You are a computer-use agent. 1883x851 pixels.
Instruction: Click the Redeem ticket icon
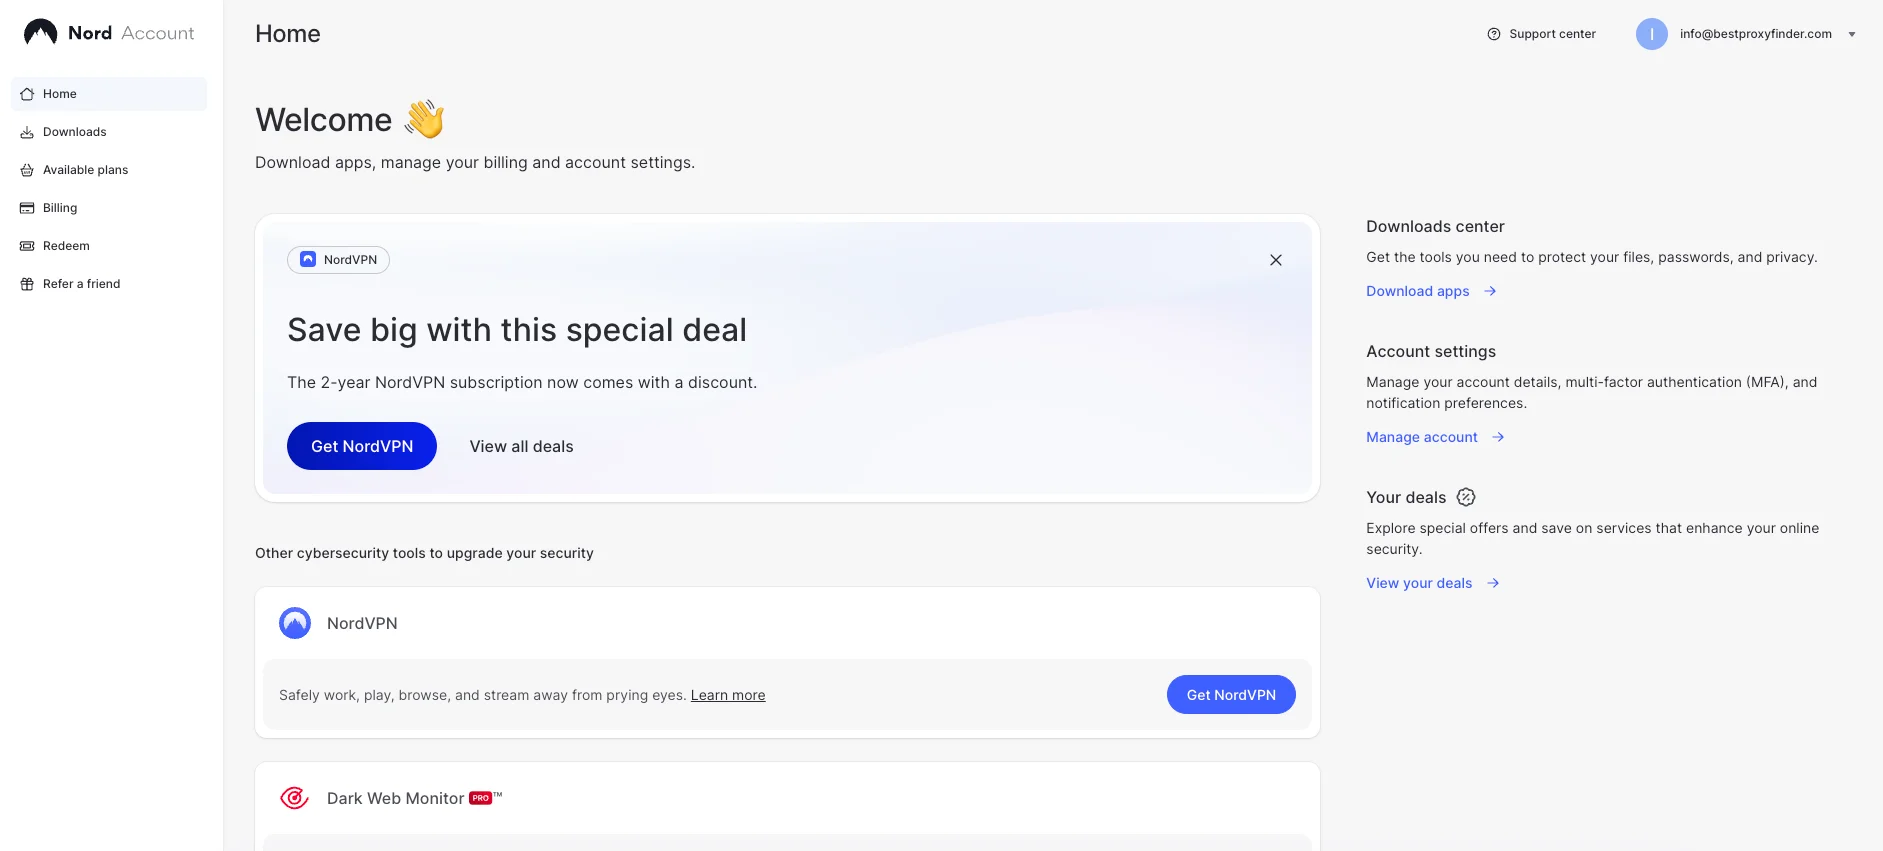click(27, 246)
